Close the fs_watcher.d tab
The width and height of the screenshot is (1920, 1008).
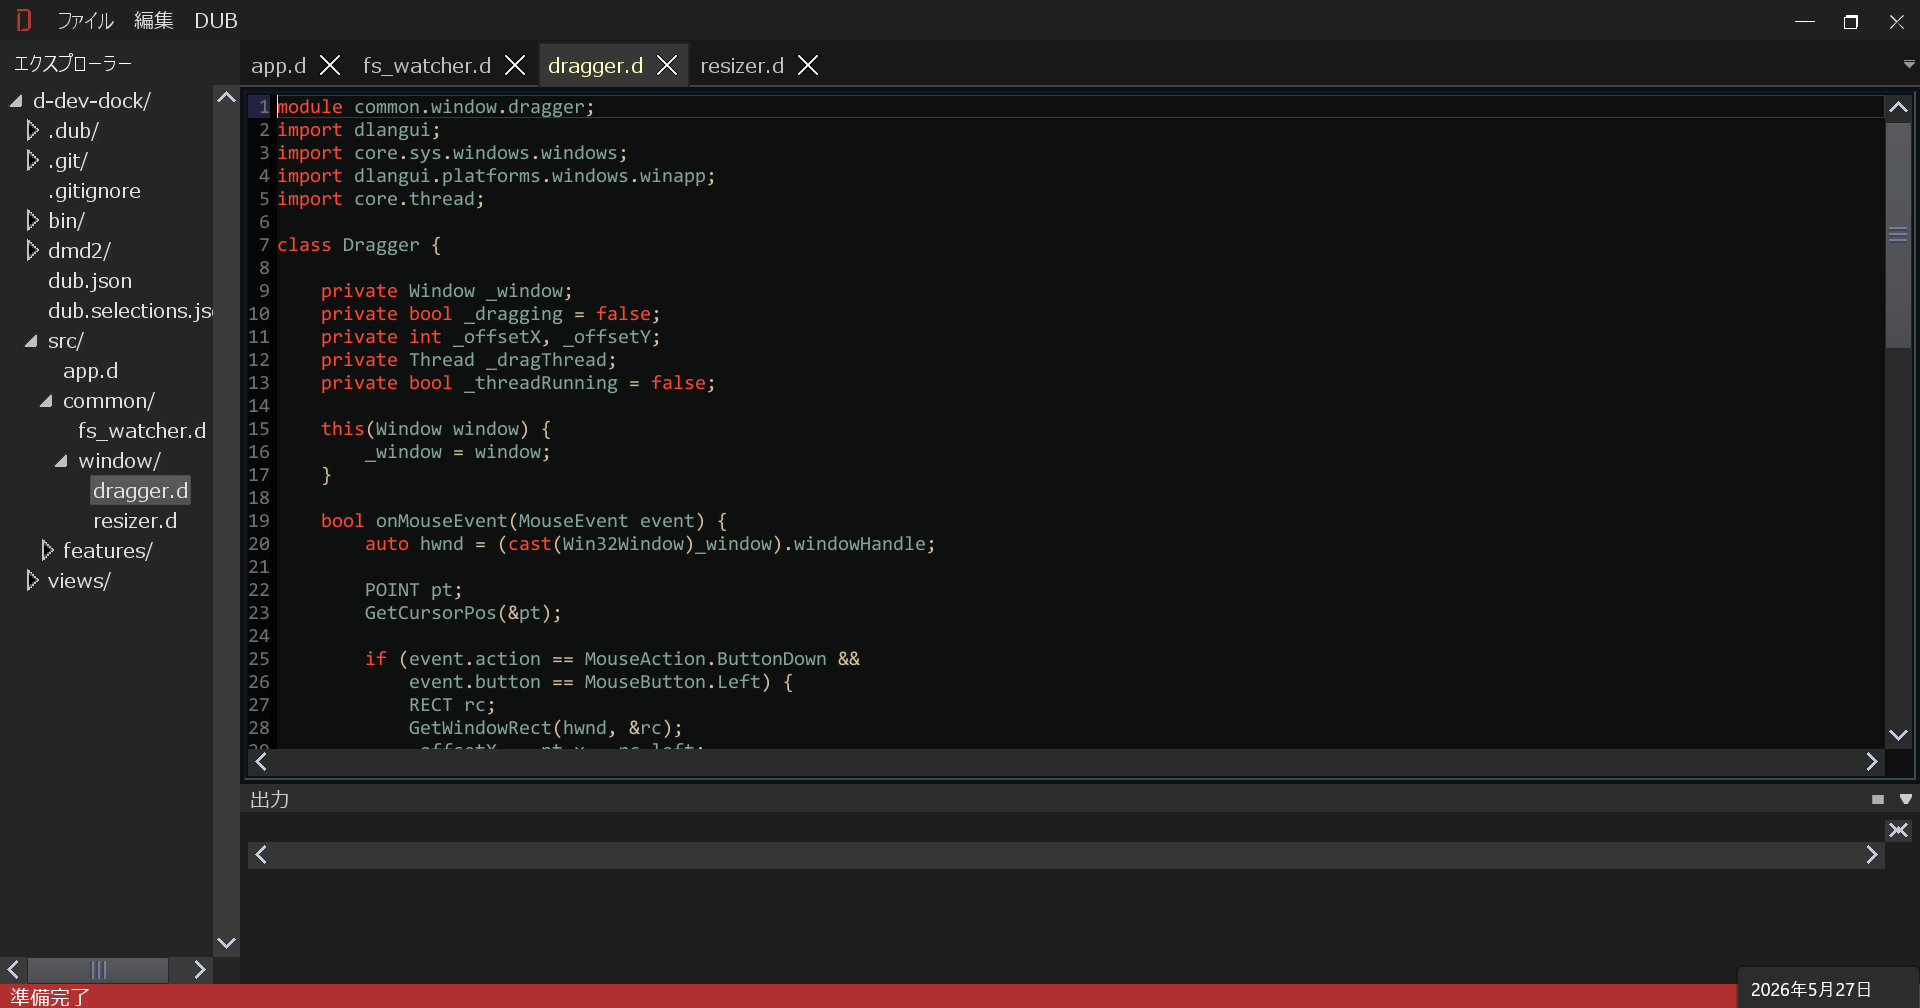click(x=515, y=66)
